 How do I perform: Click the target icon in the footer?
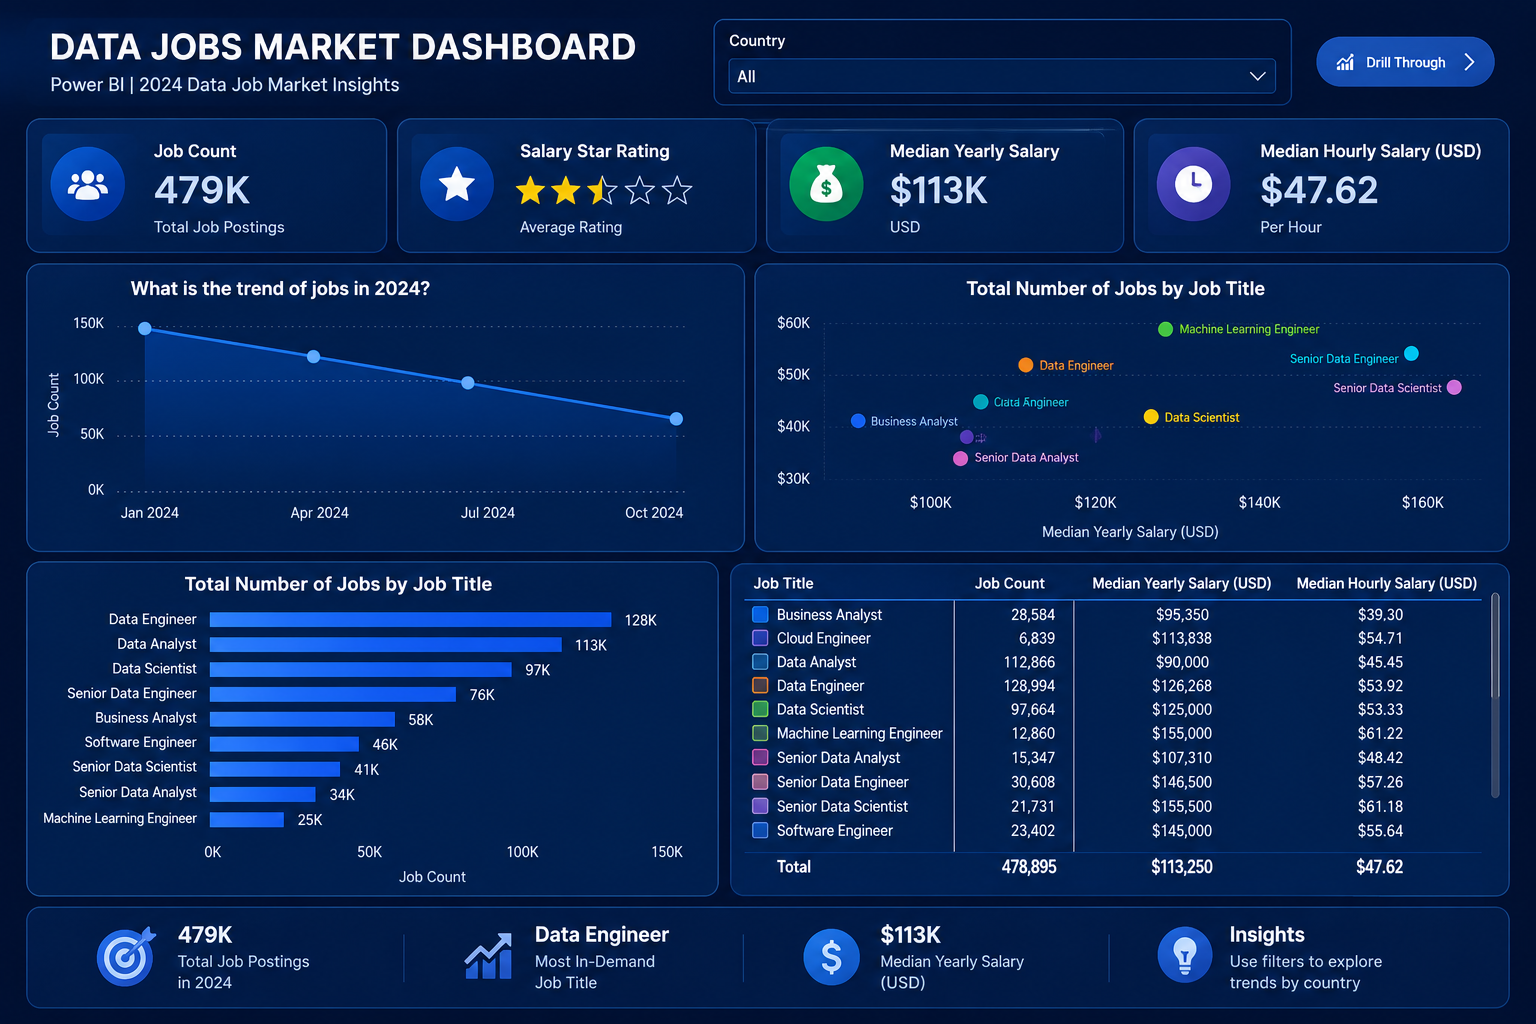click(x=126, y=956)
